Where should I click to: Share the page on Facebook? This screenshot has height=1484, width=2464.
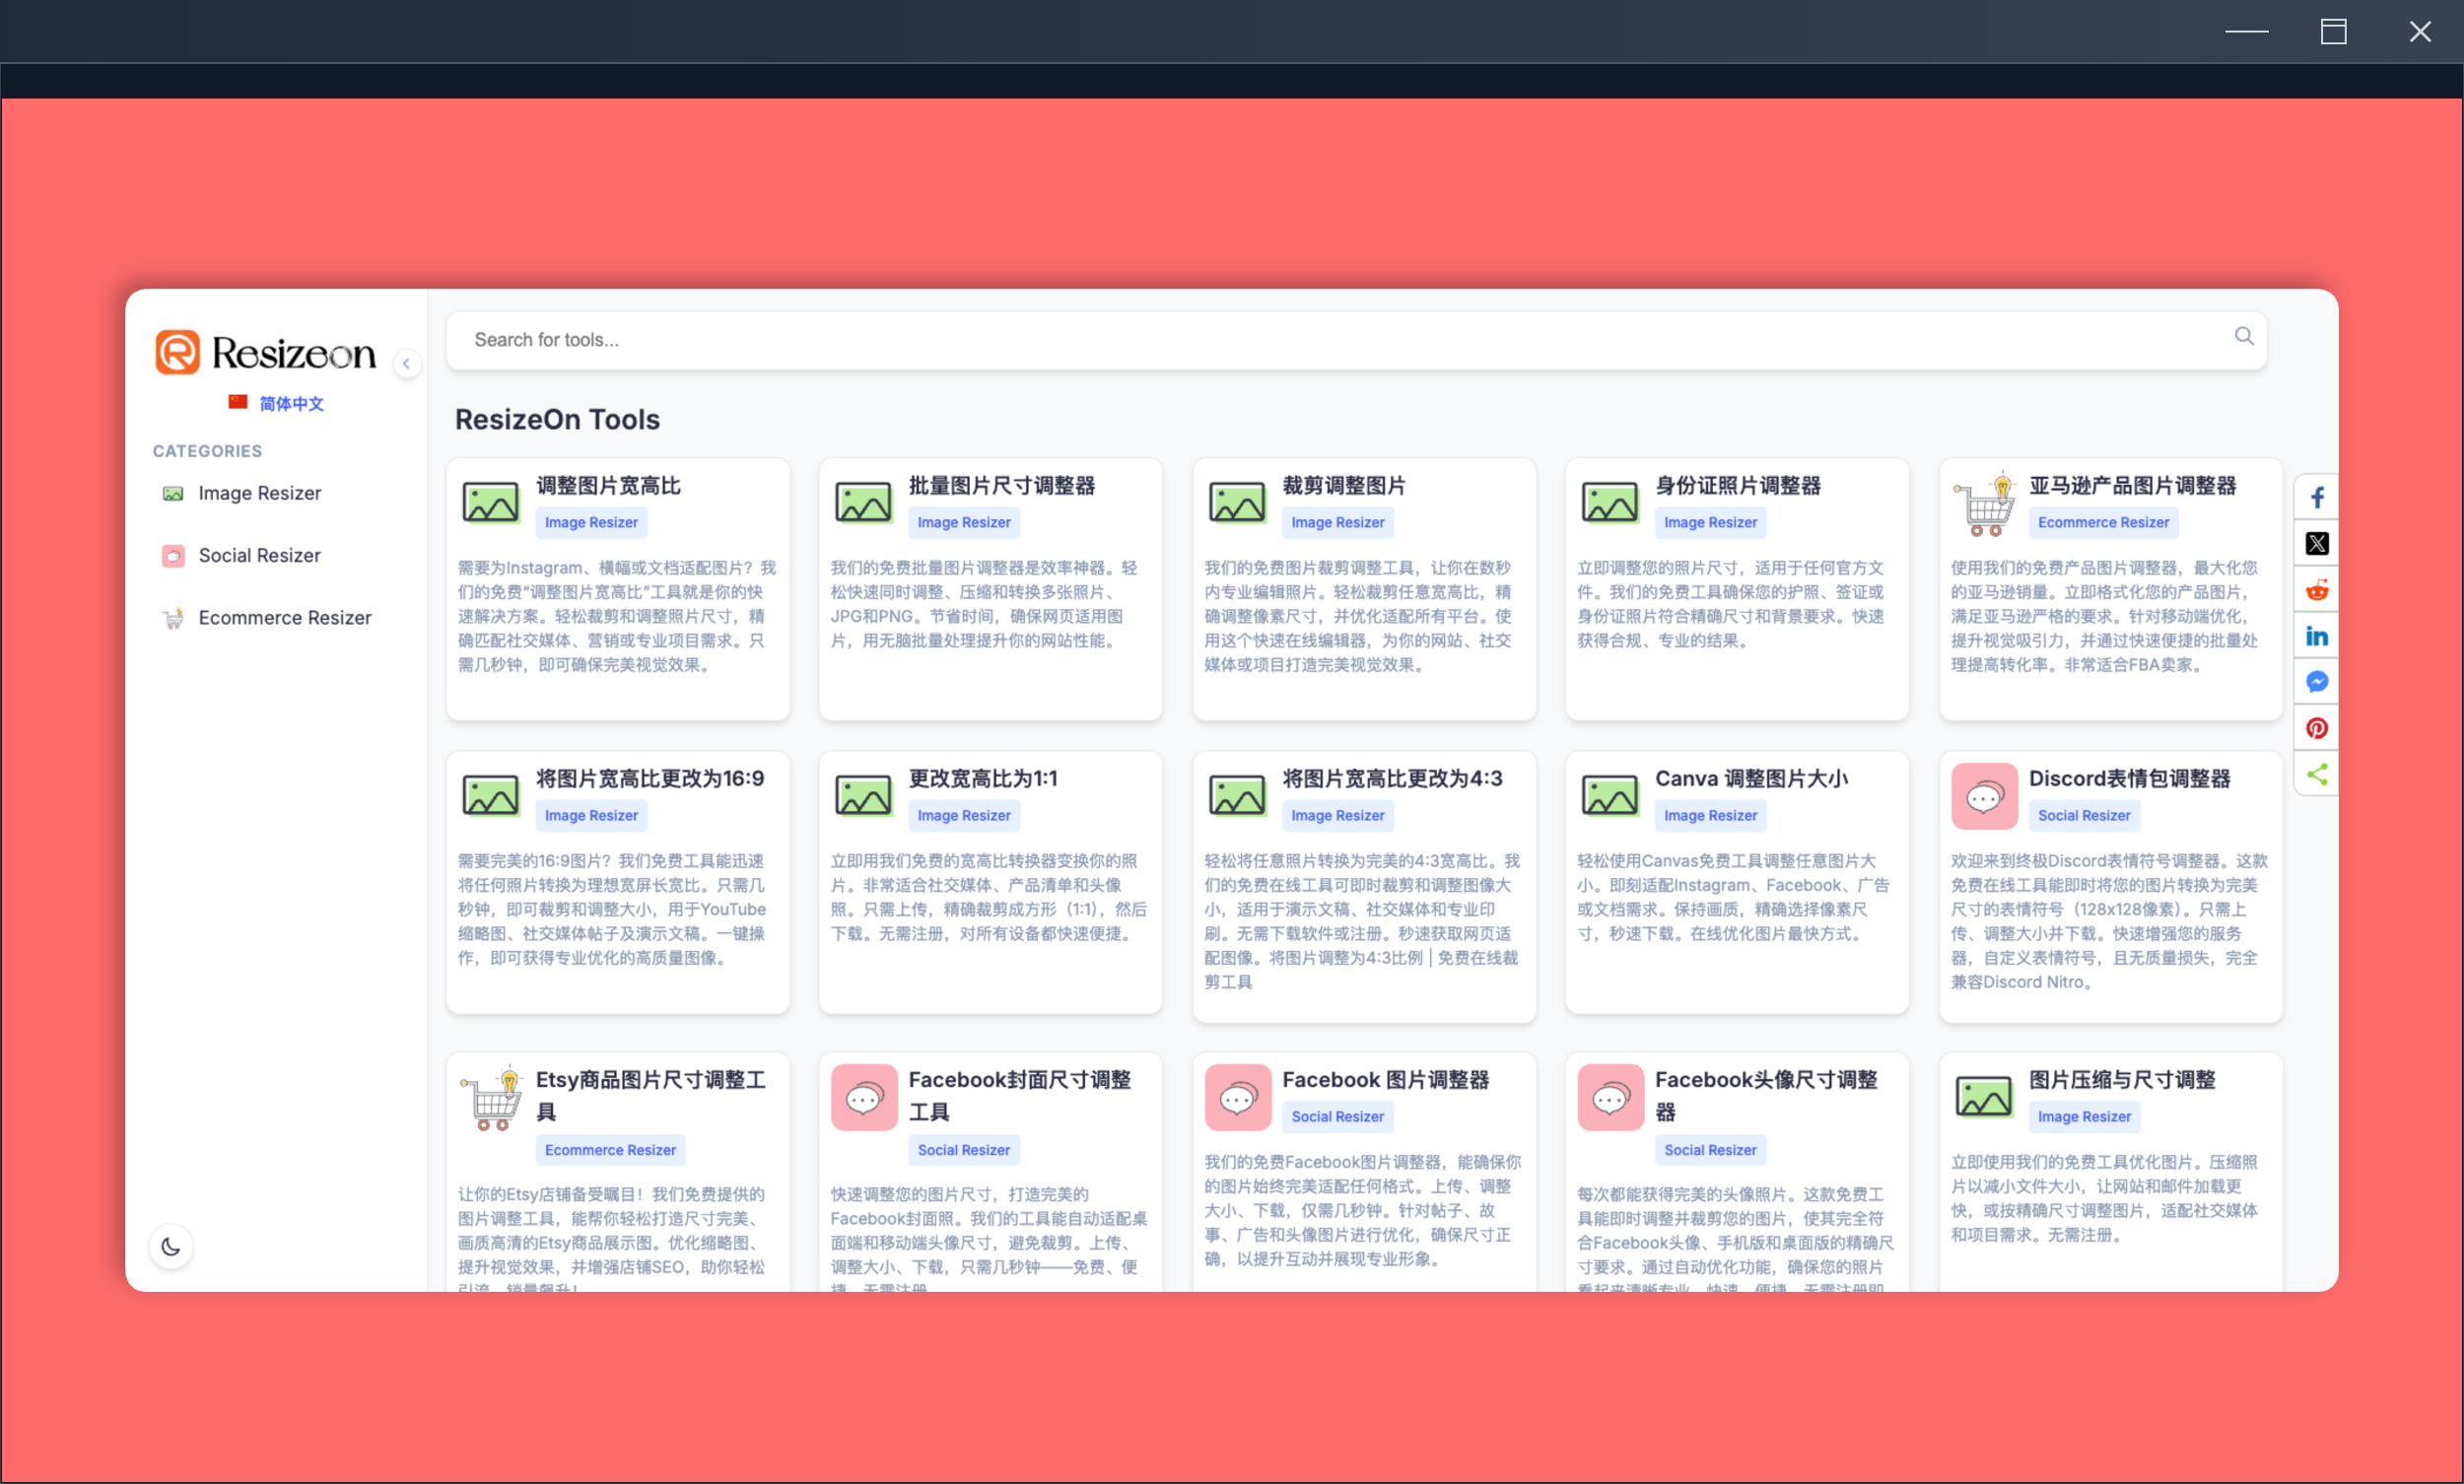pos(2317,497)
